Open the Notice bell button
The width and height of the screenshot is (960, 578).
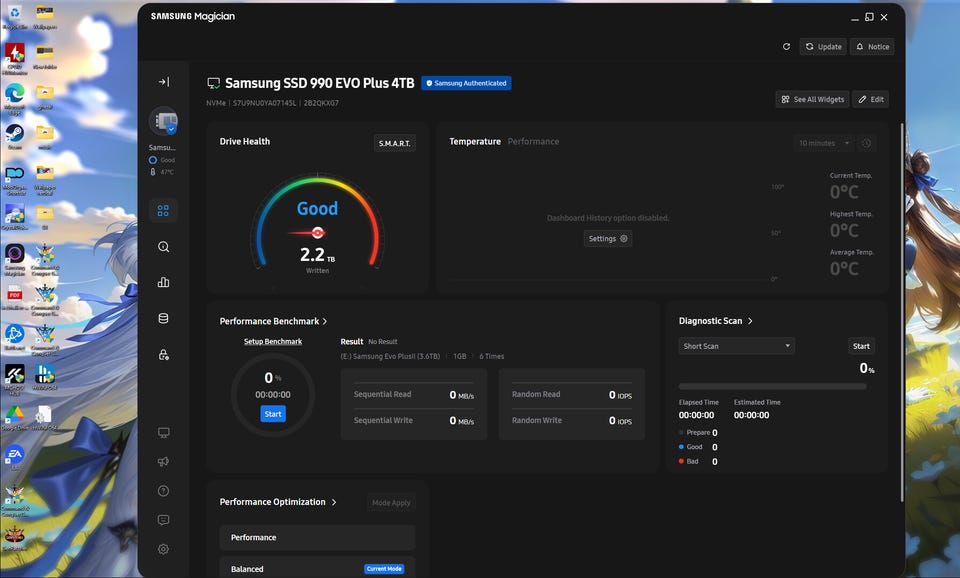[872, 47]
